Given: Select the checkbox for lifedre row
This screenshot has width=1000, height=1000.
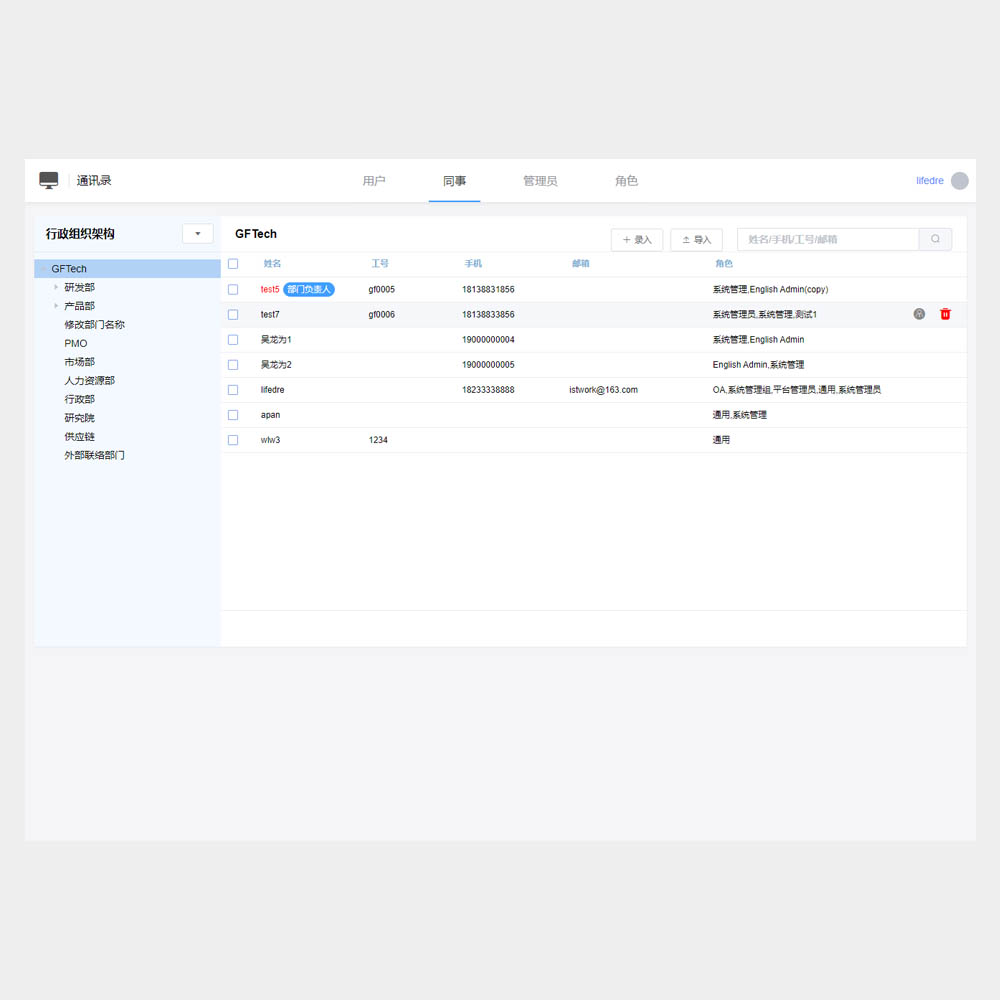Looking at the screenshot, I should [233, 390].
